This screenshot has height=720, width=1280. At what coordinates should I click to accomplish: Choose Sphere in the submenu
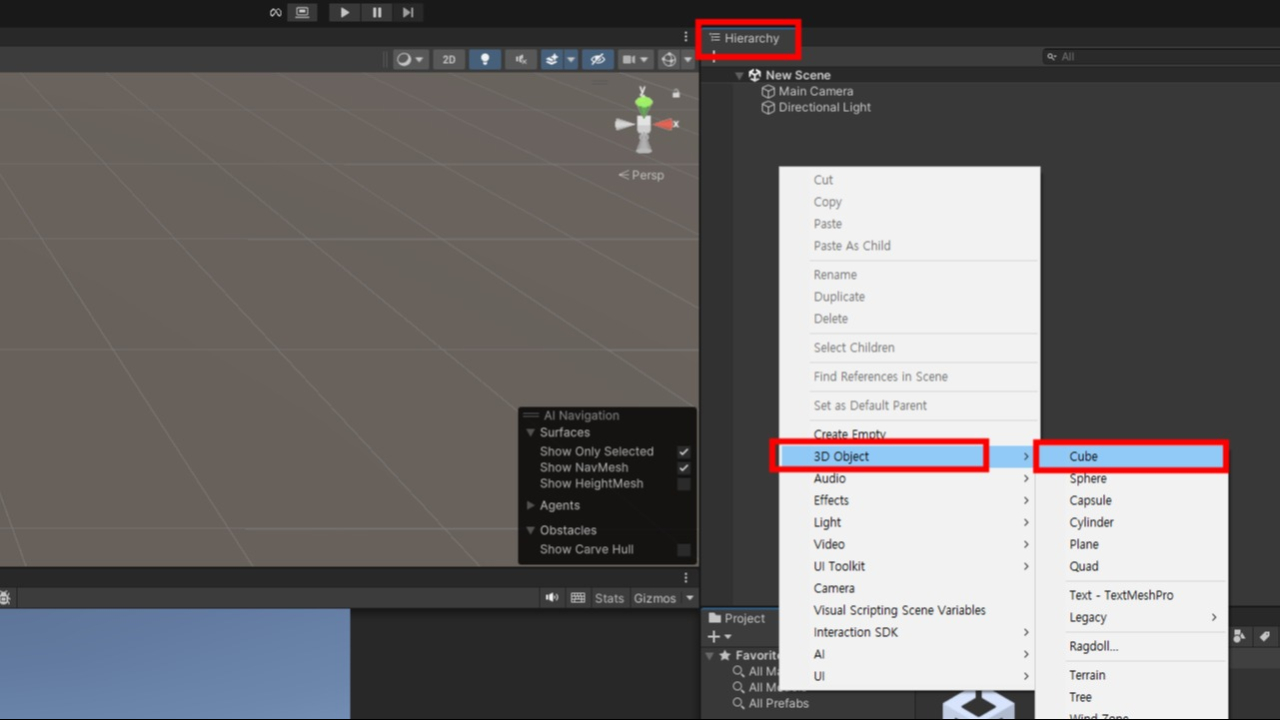pos(1088,479)
